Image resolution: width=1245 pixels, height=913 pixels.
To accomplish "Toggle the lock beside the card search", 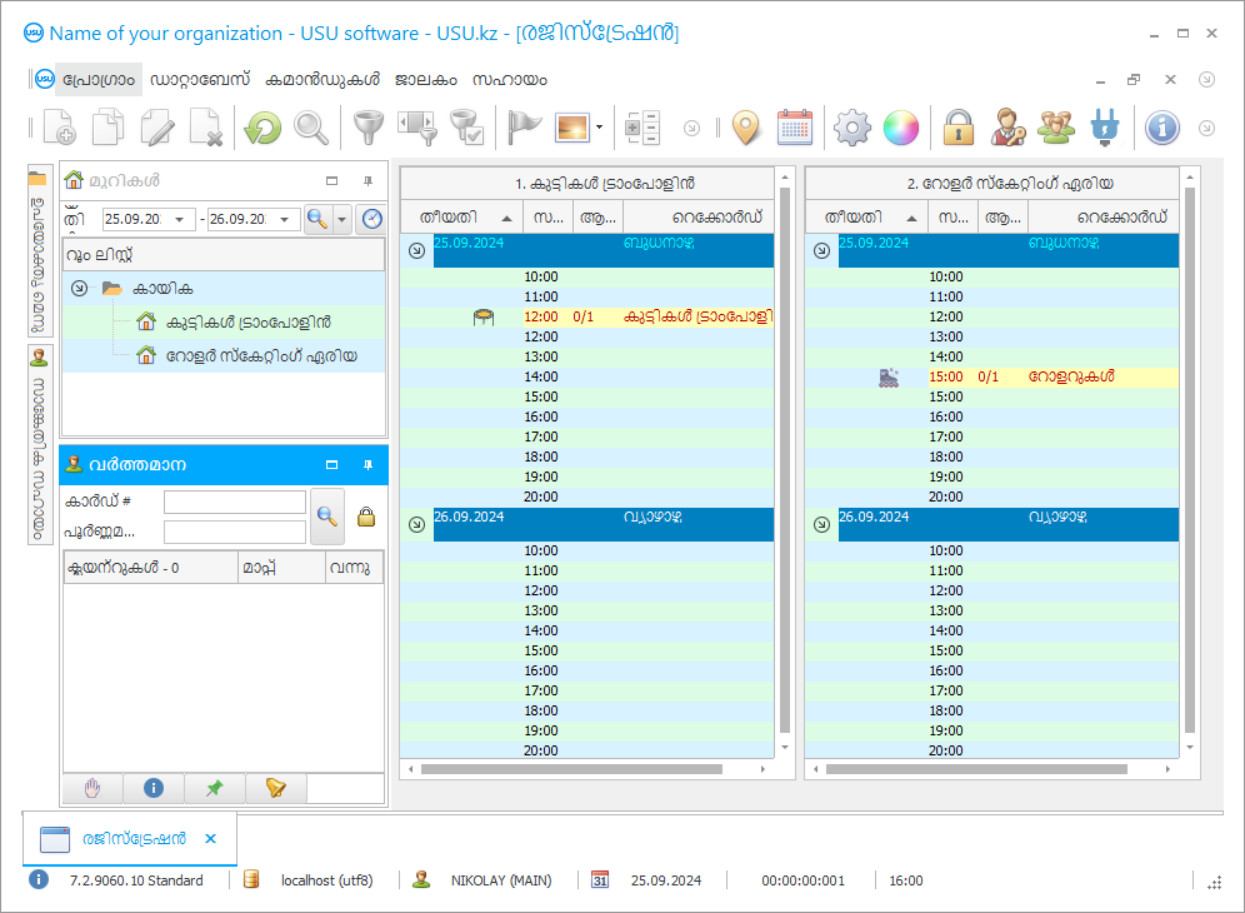I will [367, 517].
